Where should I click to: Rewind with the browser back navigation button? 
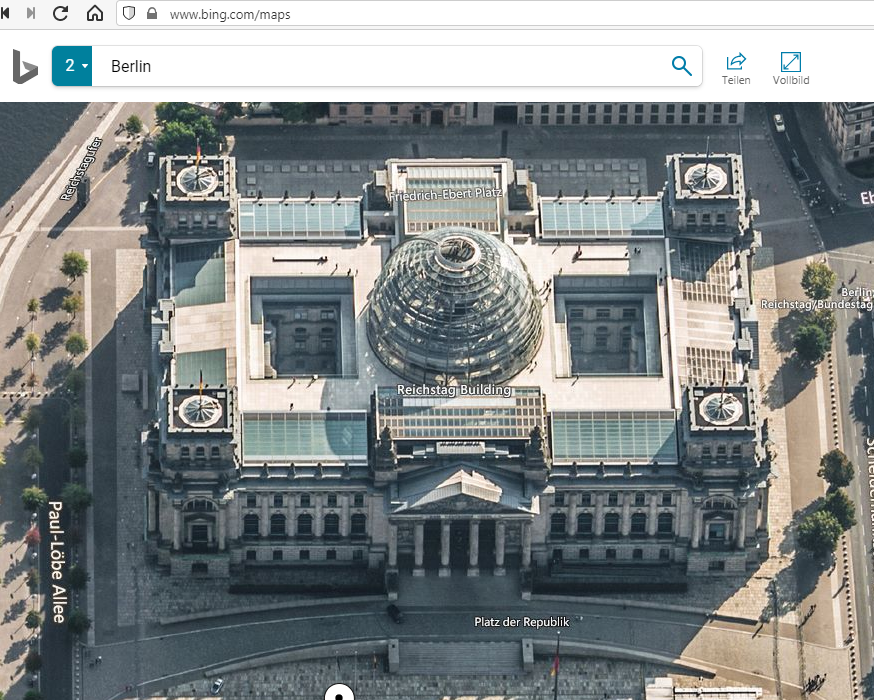(5, 13)
